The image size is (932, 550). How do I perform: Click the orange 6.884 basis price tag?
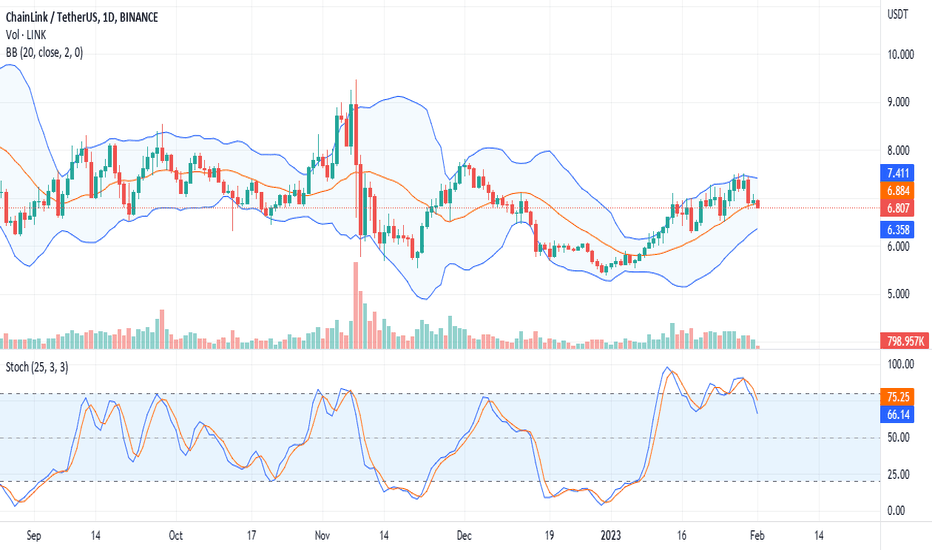(x=898, y=190)
